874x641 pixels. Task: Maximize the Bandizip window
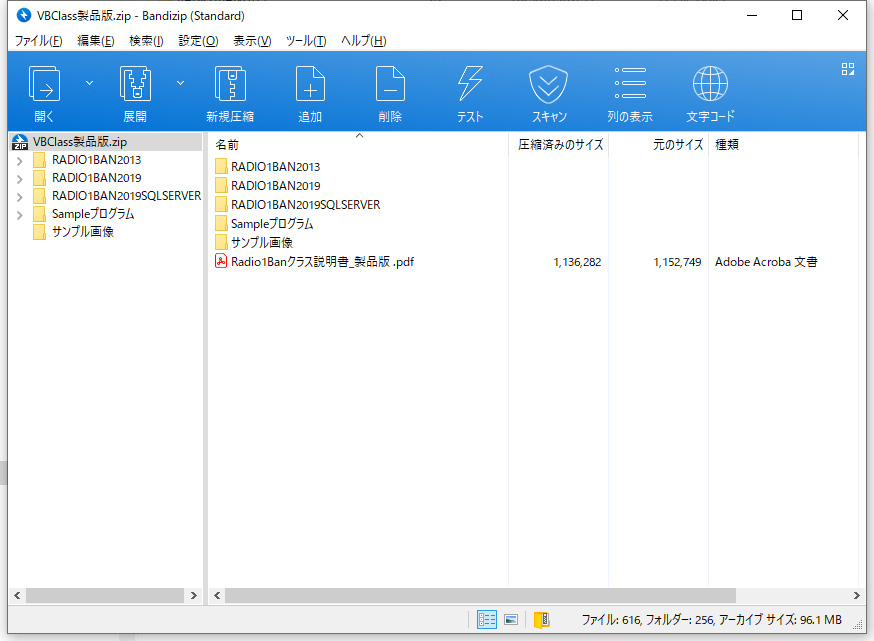click(x=797, y=15)
